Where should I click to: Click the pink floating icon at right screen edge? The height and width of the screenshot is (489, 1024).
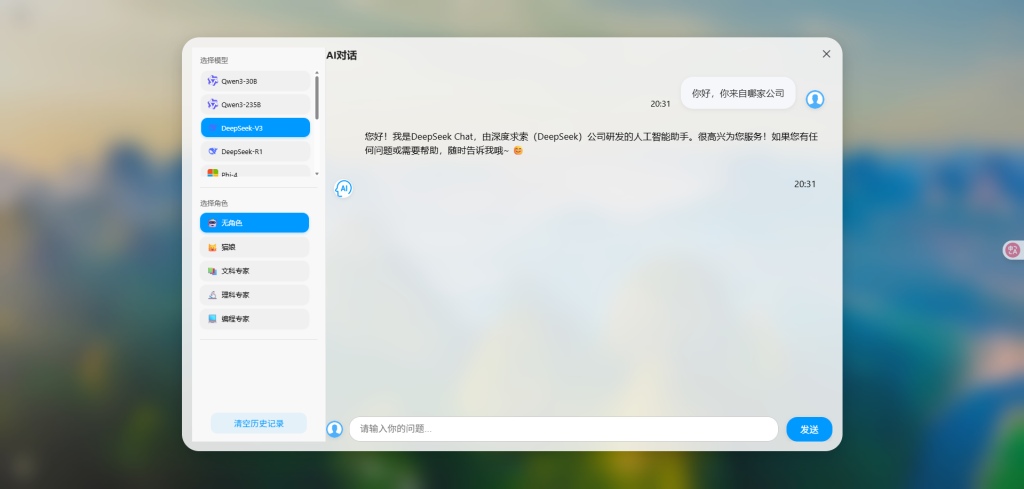[1013, 250]
